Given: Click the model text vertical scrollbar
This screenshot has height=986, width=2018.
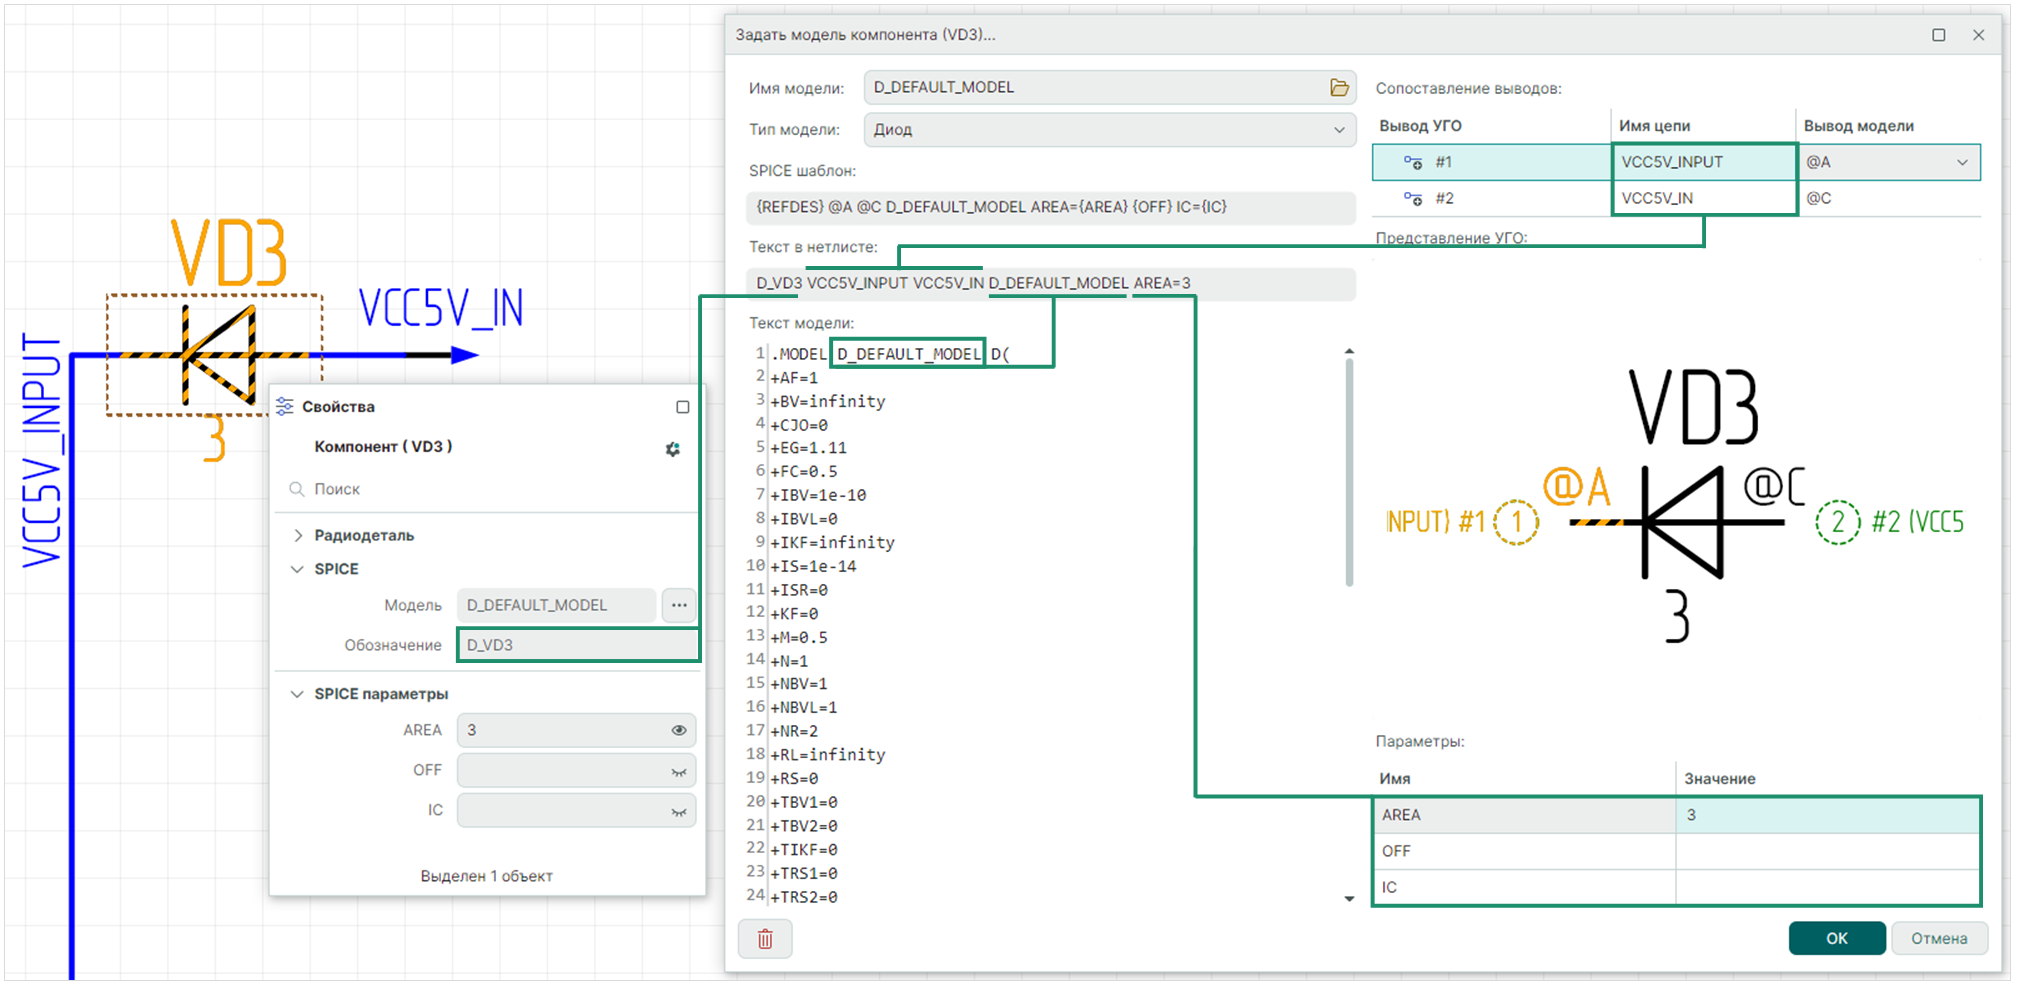Looking at the screenshot, I should coord(1349,470).
